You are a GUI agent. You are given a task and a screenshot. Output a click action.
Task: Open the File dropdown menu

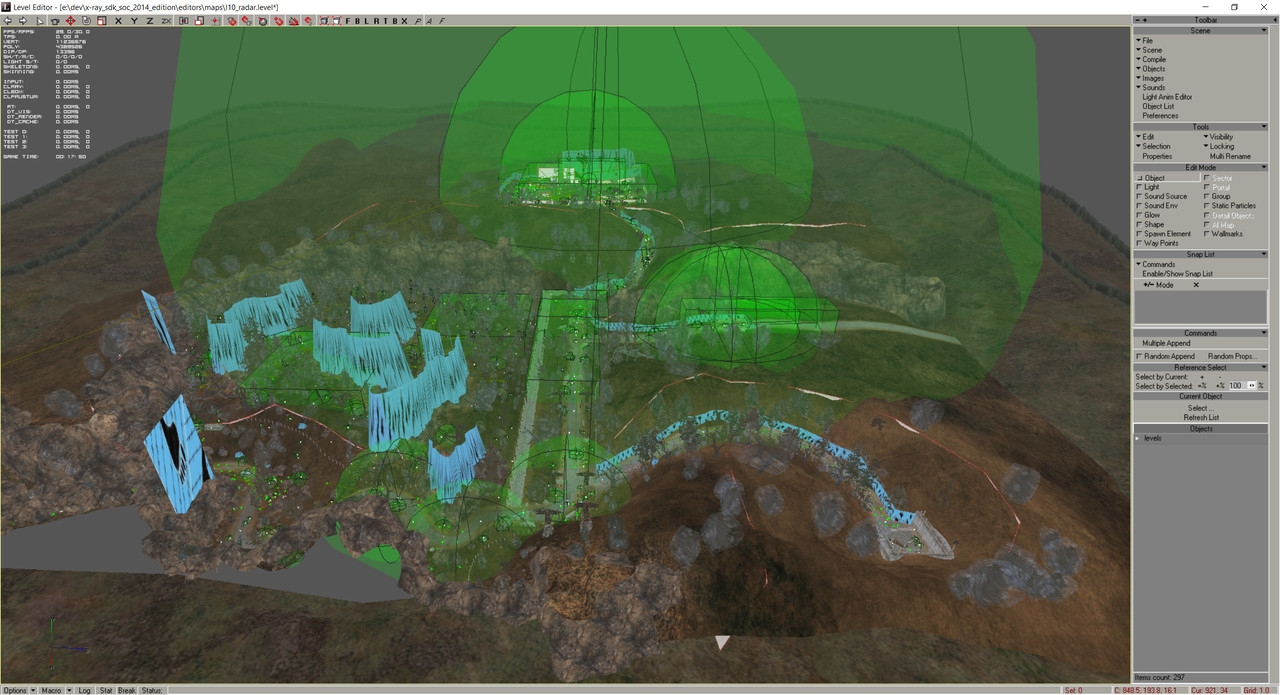click(1145, 40)
